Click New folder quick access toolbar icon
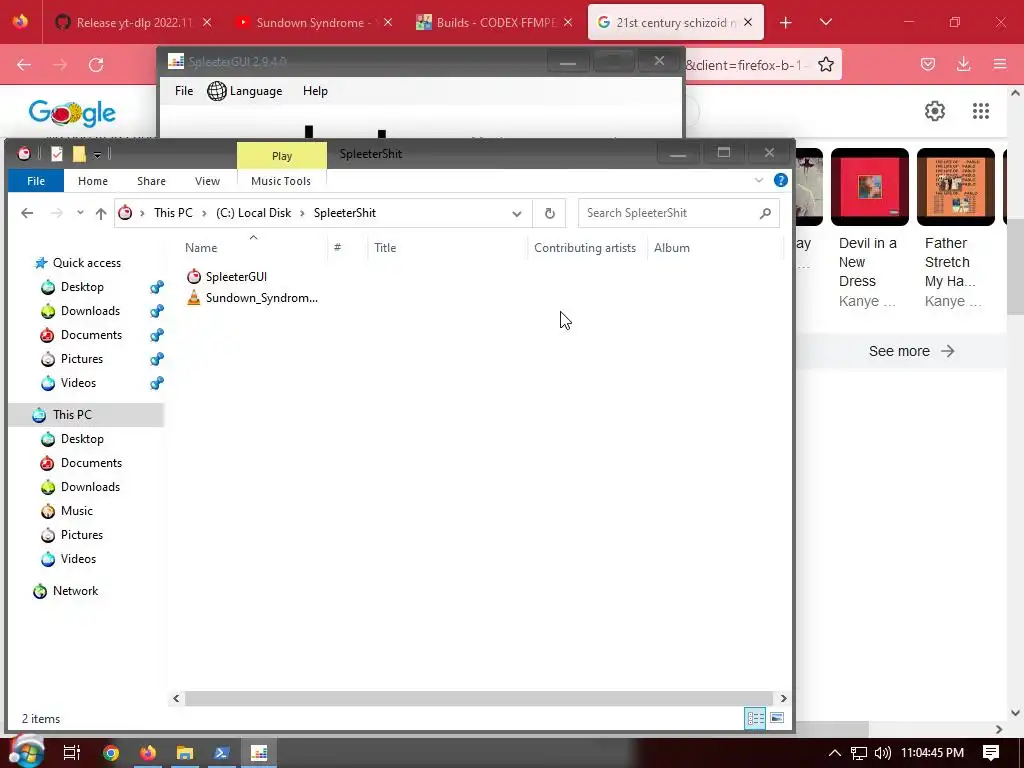 click(x=79, y=154)
